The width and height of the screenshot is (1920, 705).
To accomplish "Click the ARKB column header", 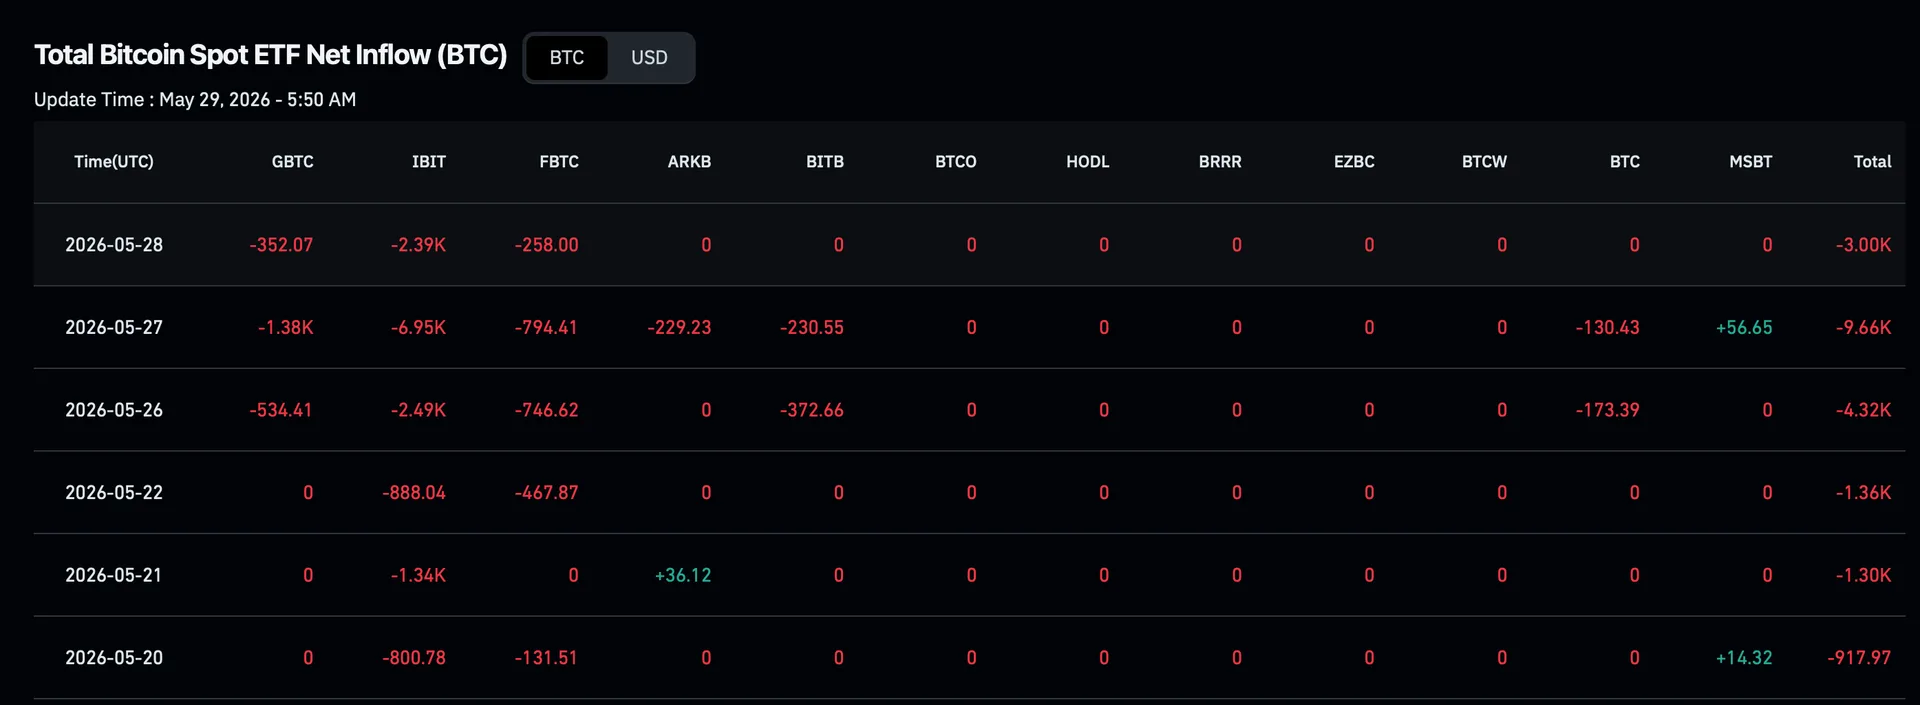I will (x=690, y=162).
